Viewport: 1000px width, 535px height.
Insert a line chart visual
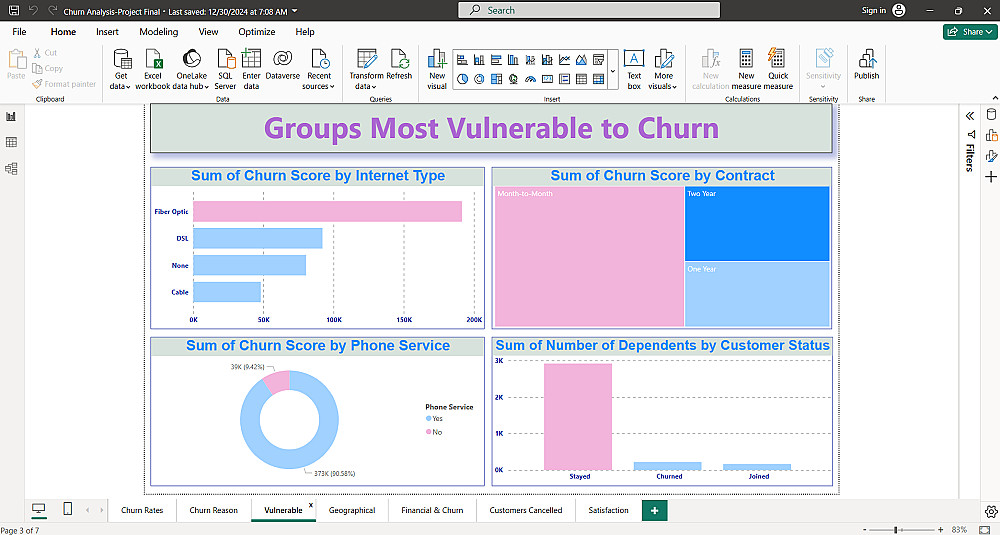coord(564,59)
